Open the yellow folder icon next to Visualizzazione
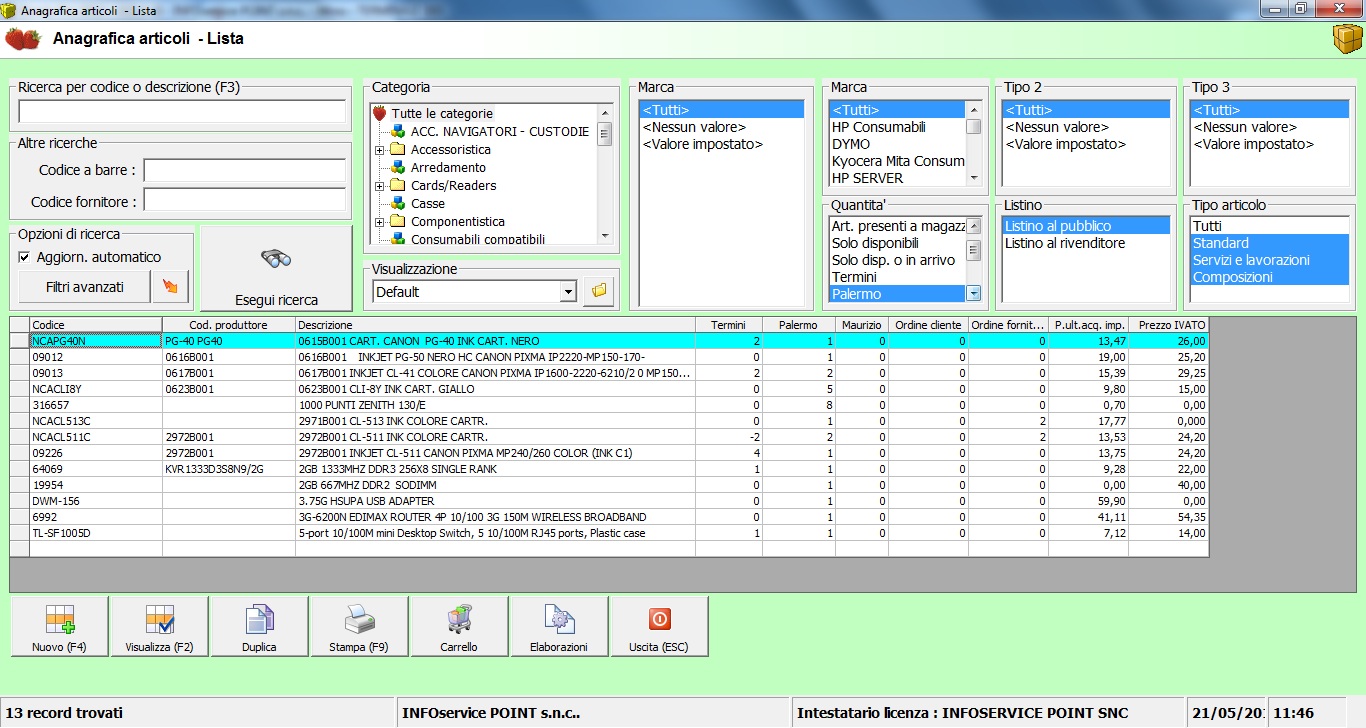This screenshot has height=728, width=1366. click(x=599, y=291)
